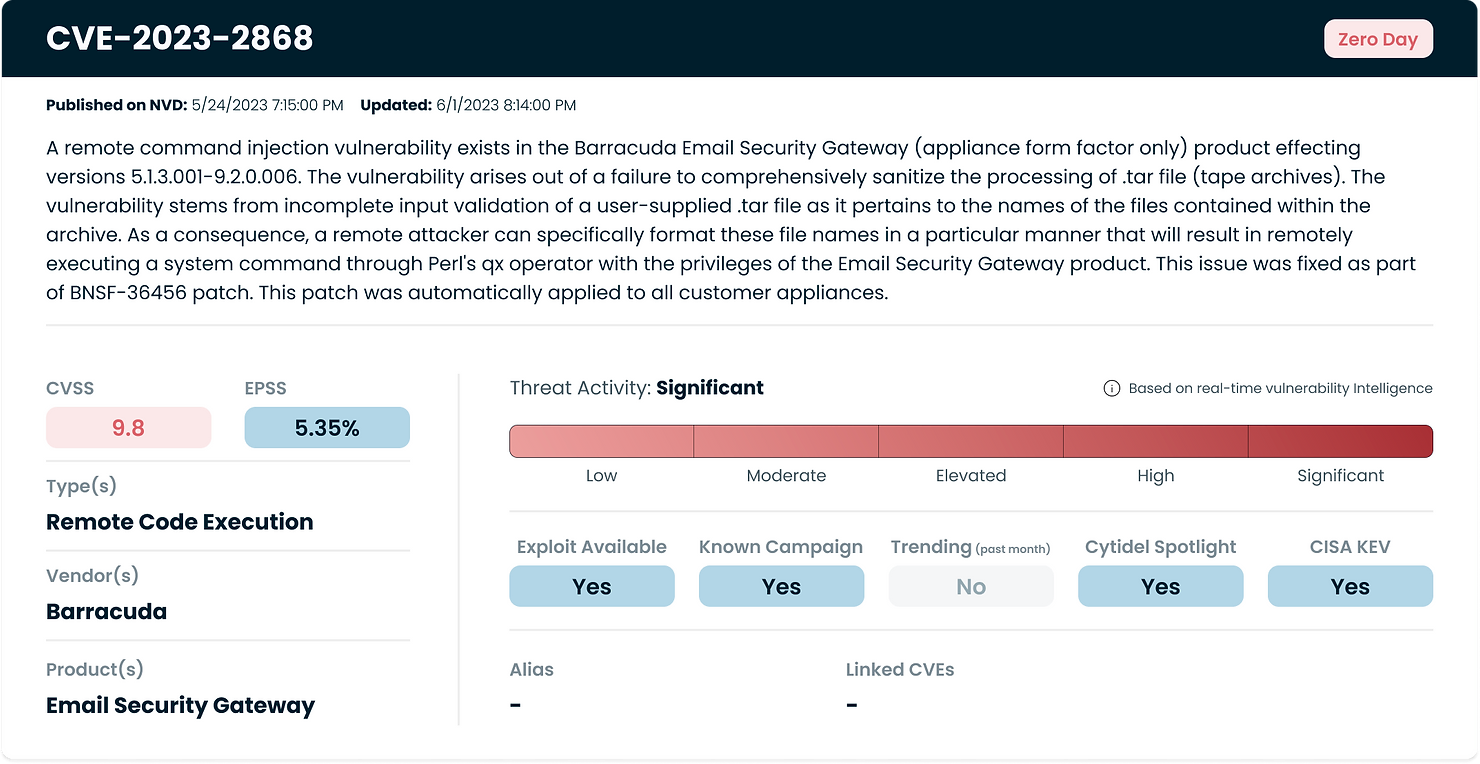Click the CISA KEV Yes indicator
The width and height of the screenshot is (1480, 764).
(x=1350, y=586)
